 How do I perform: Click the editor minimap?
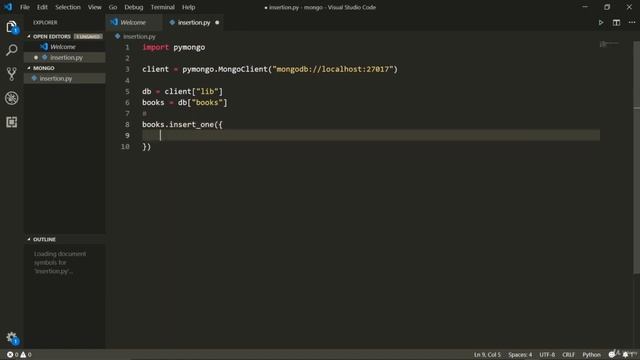tap(609, 44)
